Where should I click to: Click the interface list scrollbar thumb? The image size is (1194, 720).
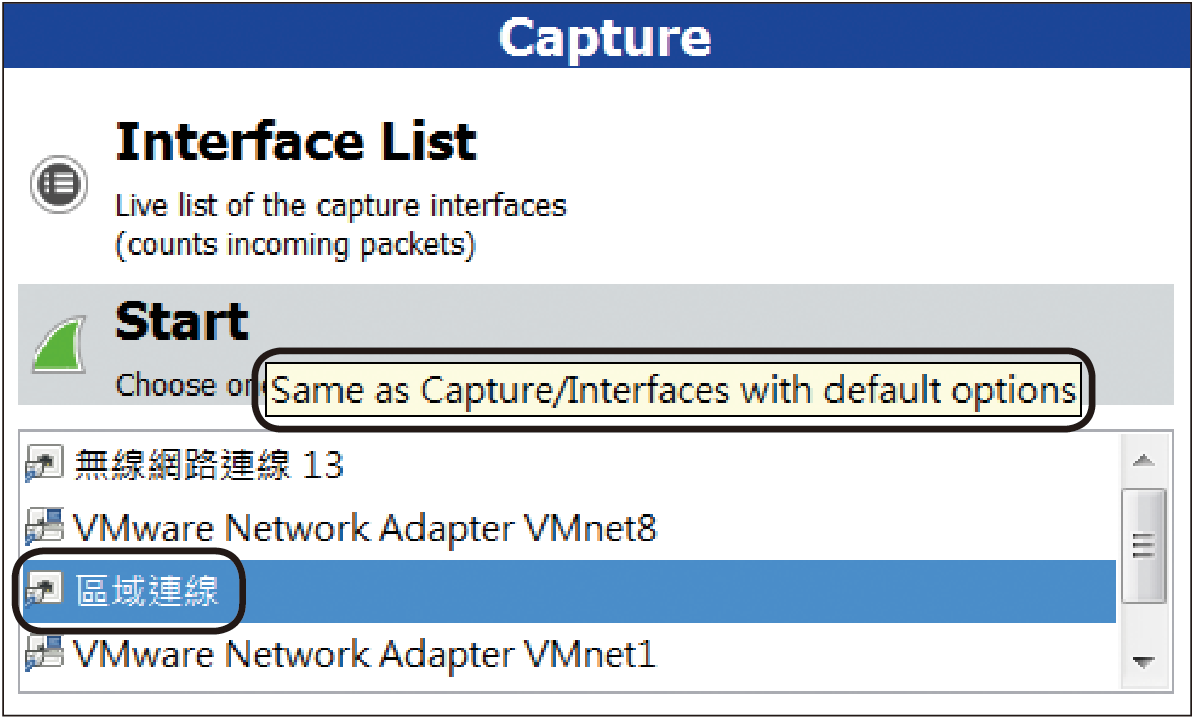pos(1144,545)
